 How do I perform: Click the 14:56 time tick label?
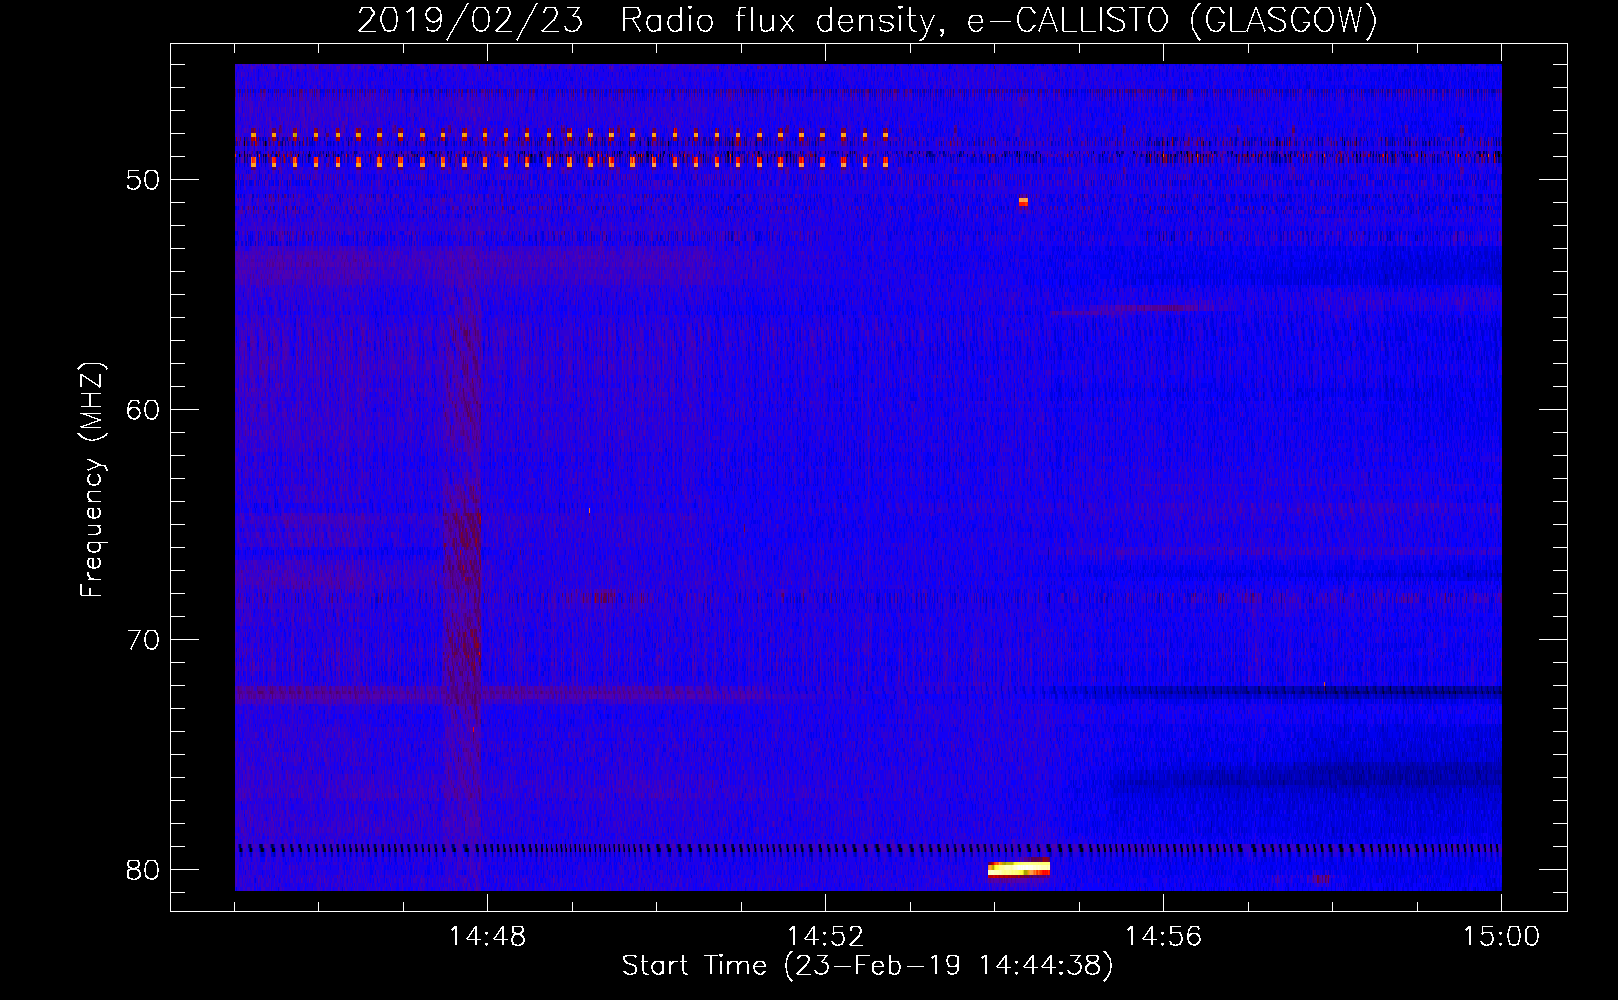tap(1163, 936)
